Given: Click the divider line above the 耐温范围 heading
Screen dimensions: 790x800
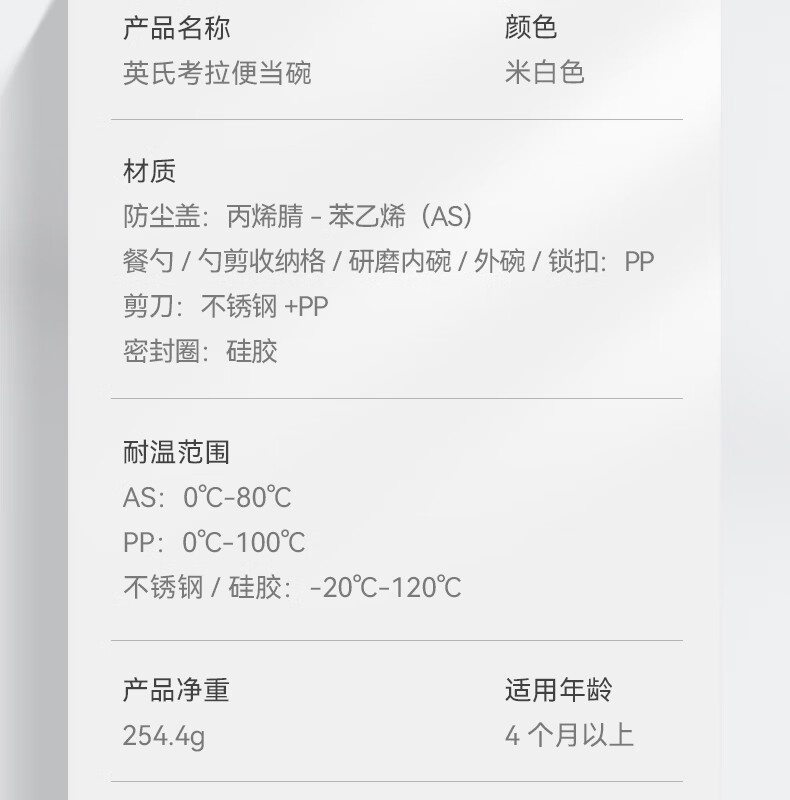Looking at the screenshot, I should tap(396, 398).
